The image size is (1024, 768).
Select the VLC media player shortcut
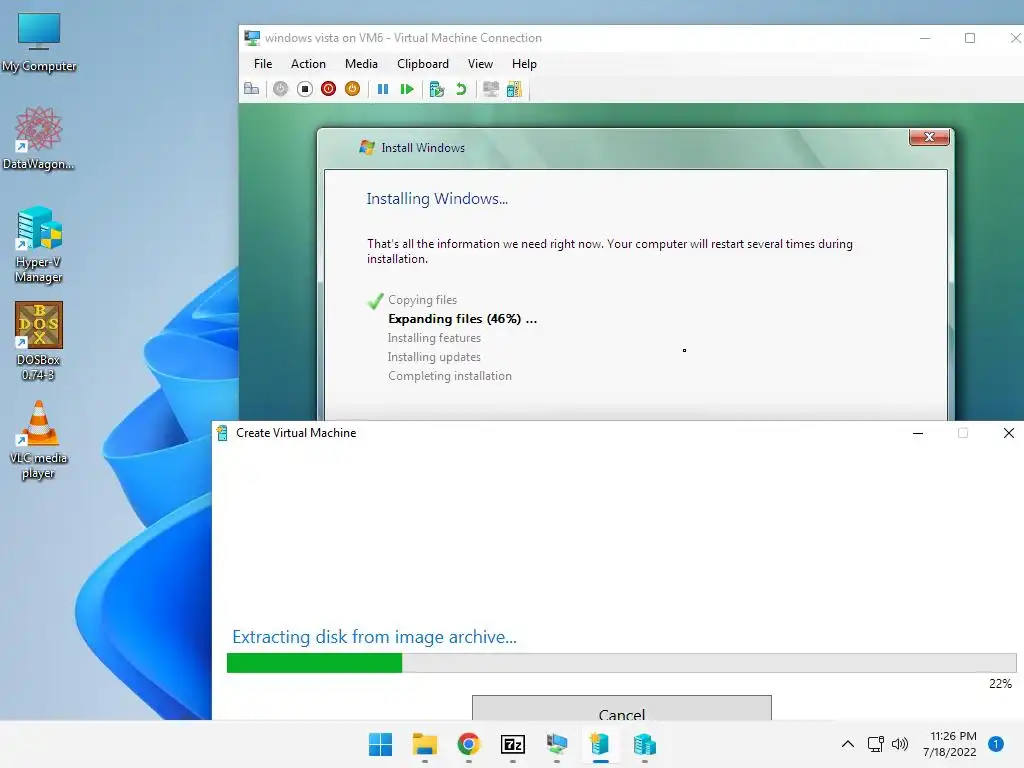[39, 440]
